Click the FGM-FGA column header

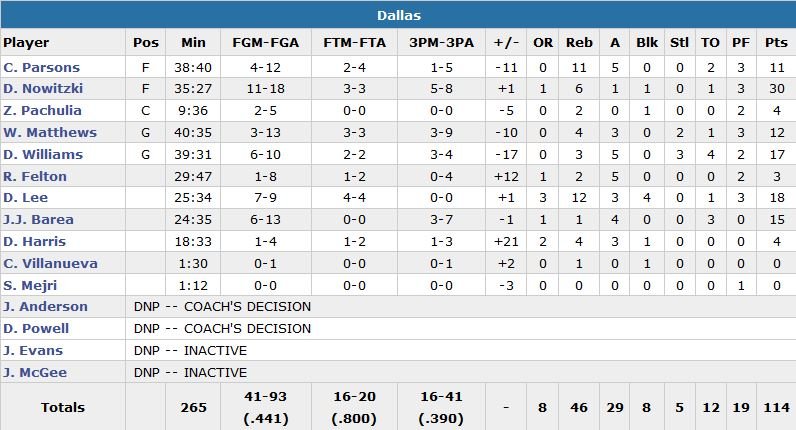tap(263, 43)
